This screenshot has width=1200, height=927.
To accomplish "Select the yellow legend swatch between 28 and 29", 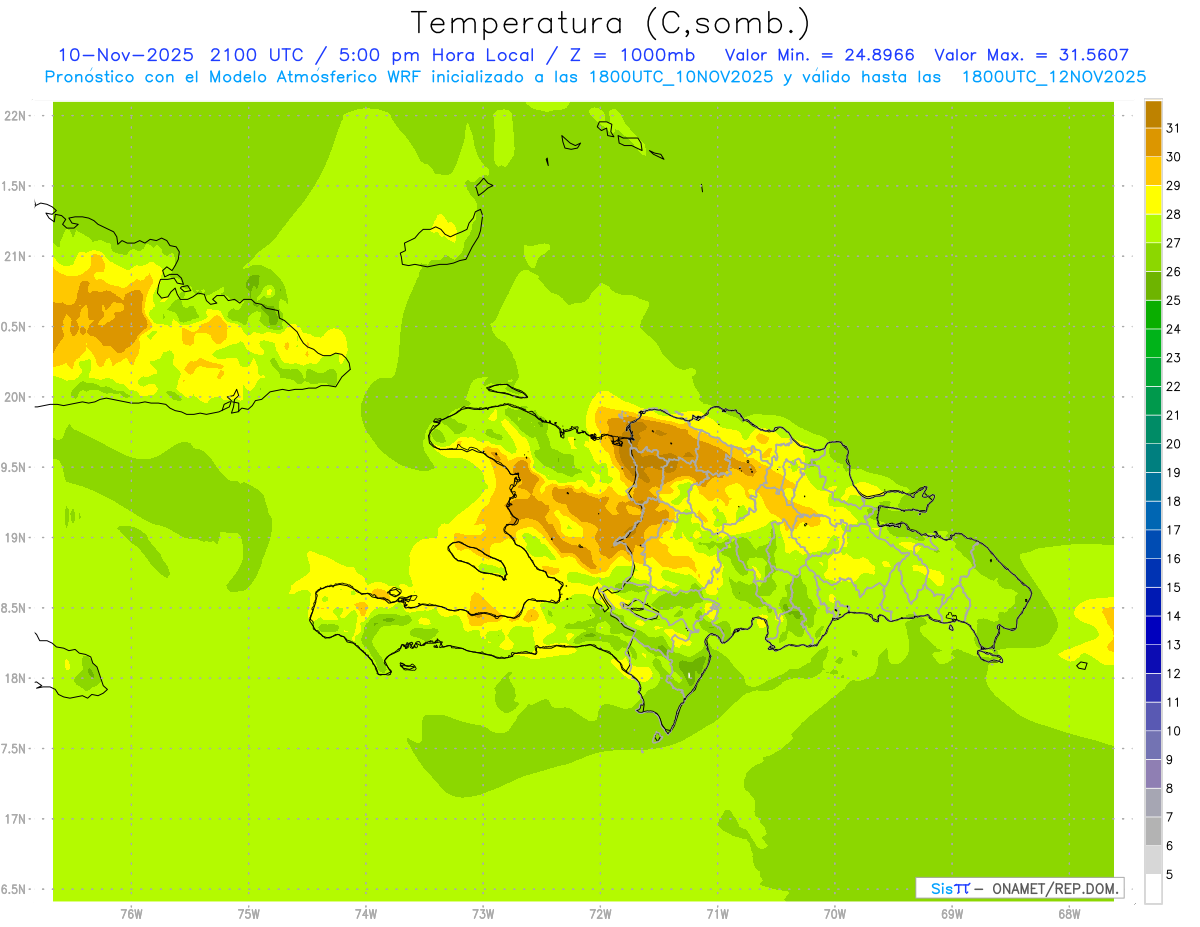I will (x=1153, y=200).
